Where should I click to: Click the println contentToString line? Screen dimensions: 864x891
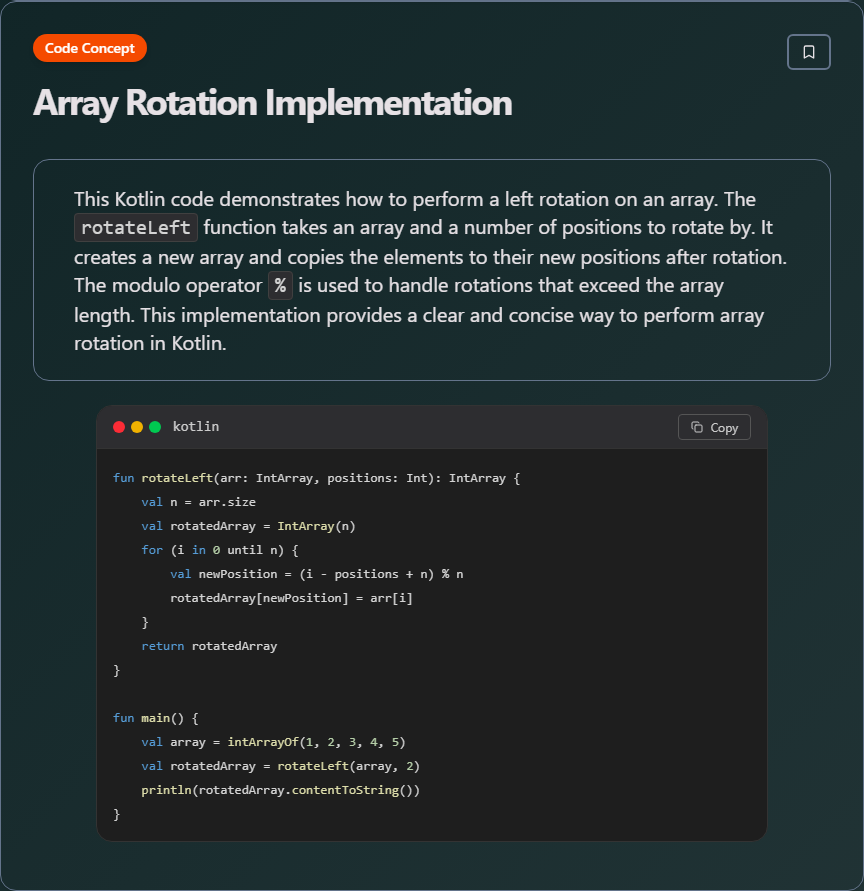coord(280,790)
